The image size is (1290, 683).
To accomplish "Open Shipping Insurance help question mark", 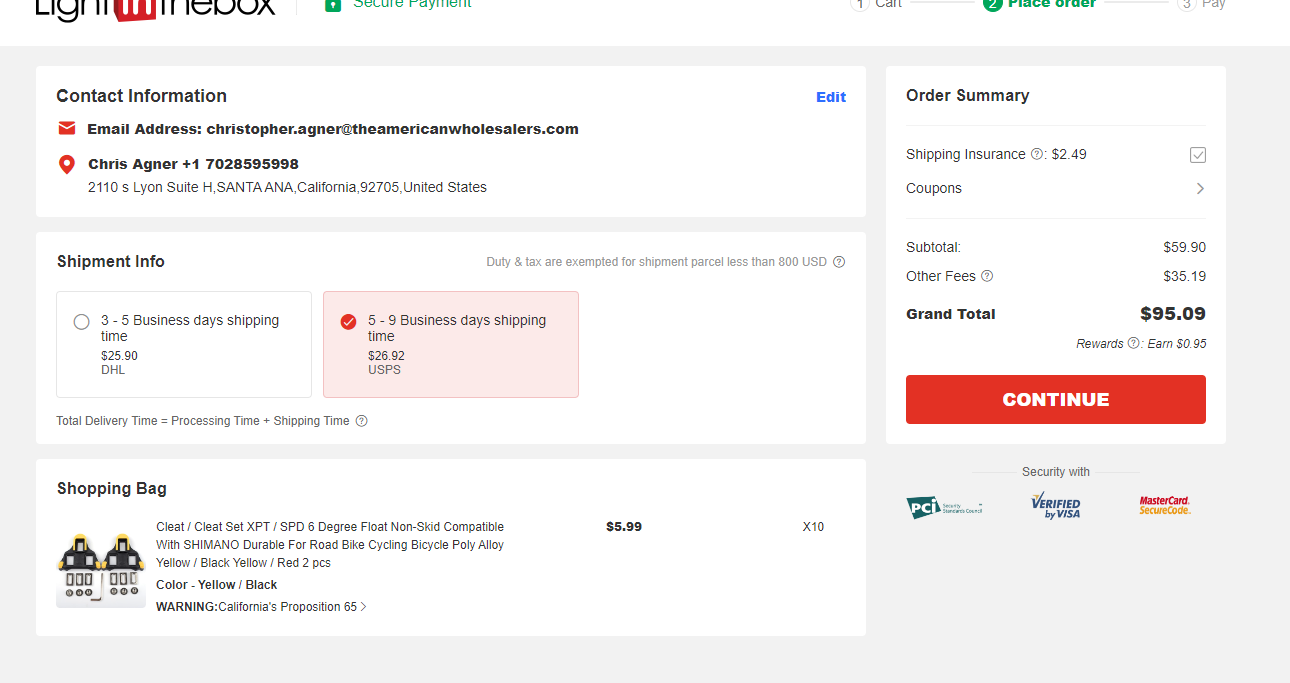I will click(1037, 154).
